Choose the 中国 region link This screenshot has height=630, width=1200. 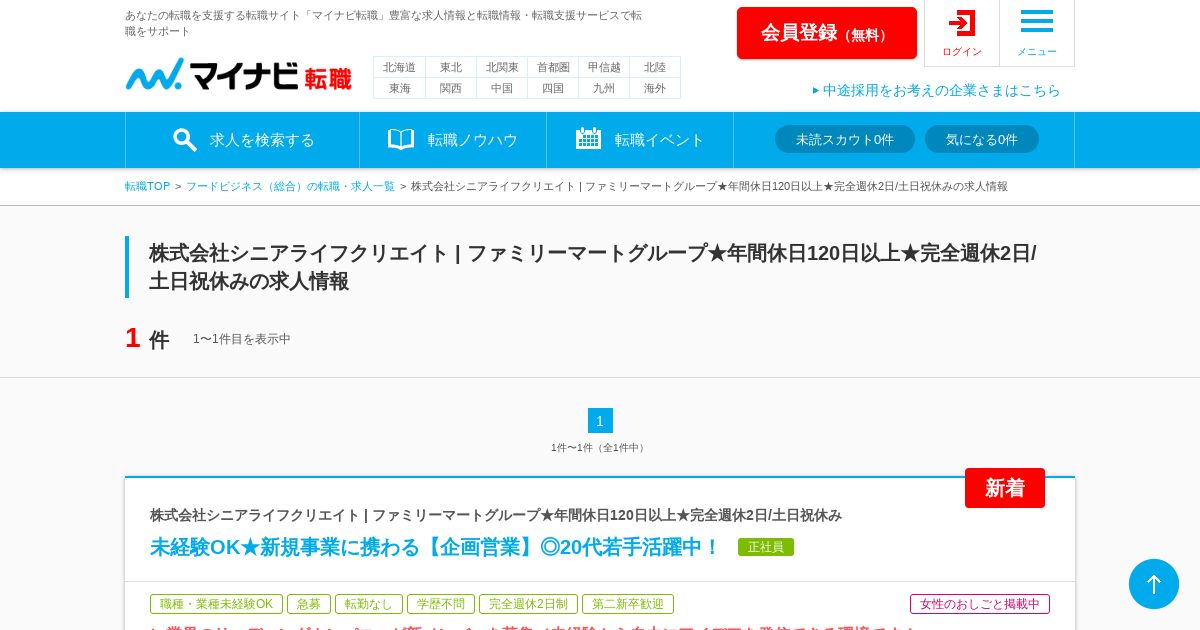pyautogui.click(x=502, y=88)
